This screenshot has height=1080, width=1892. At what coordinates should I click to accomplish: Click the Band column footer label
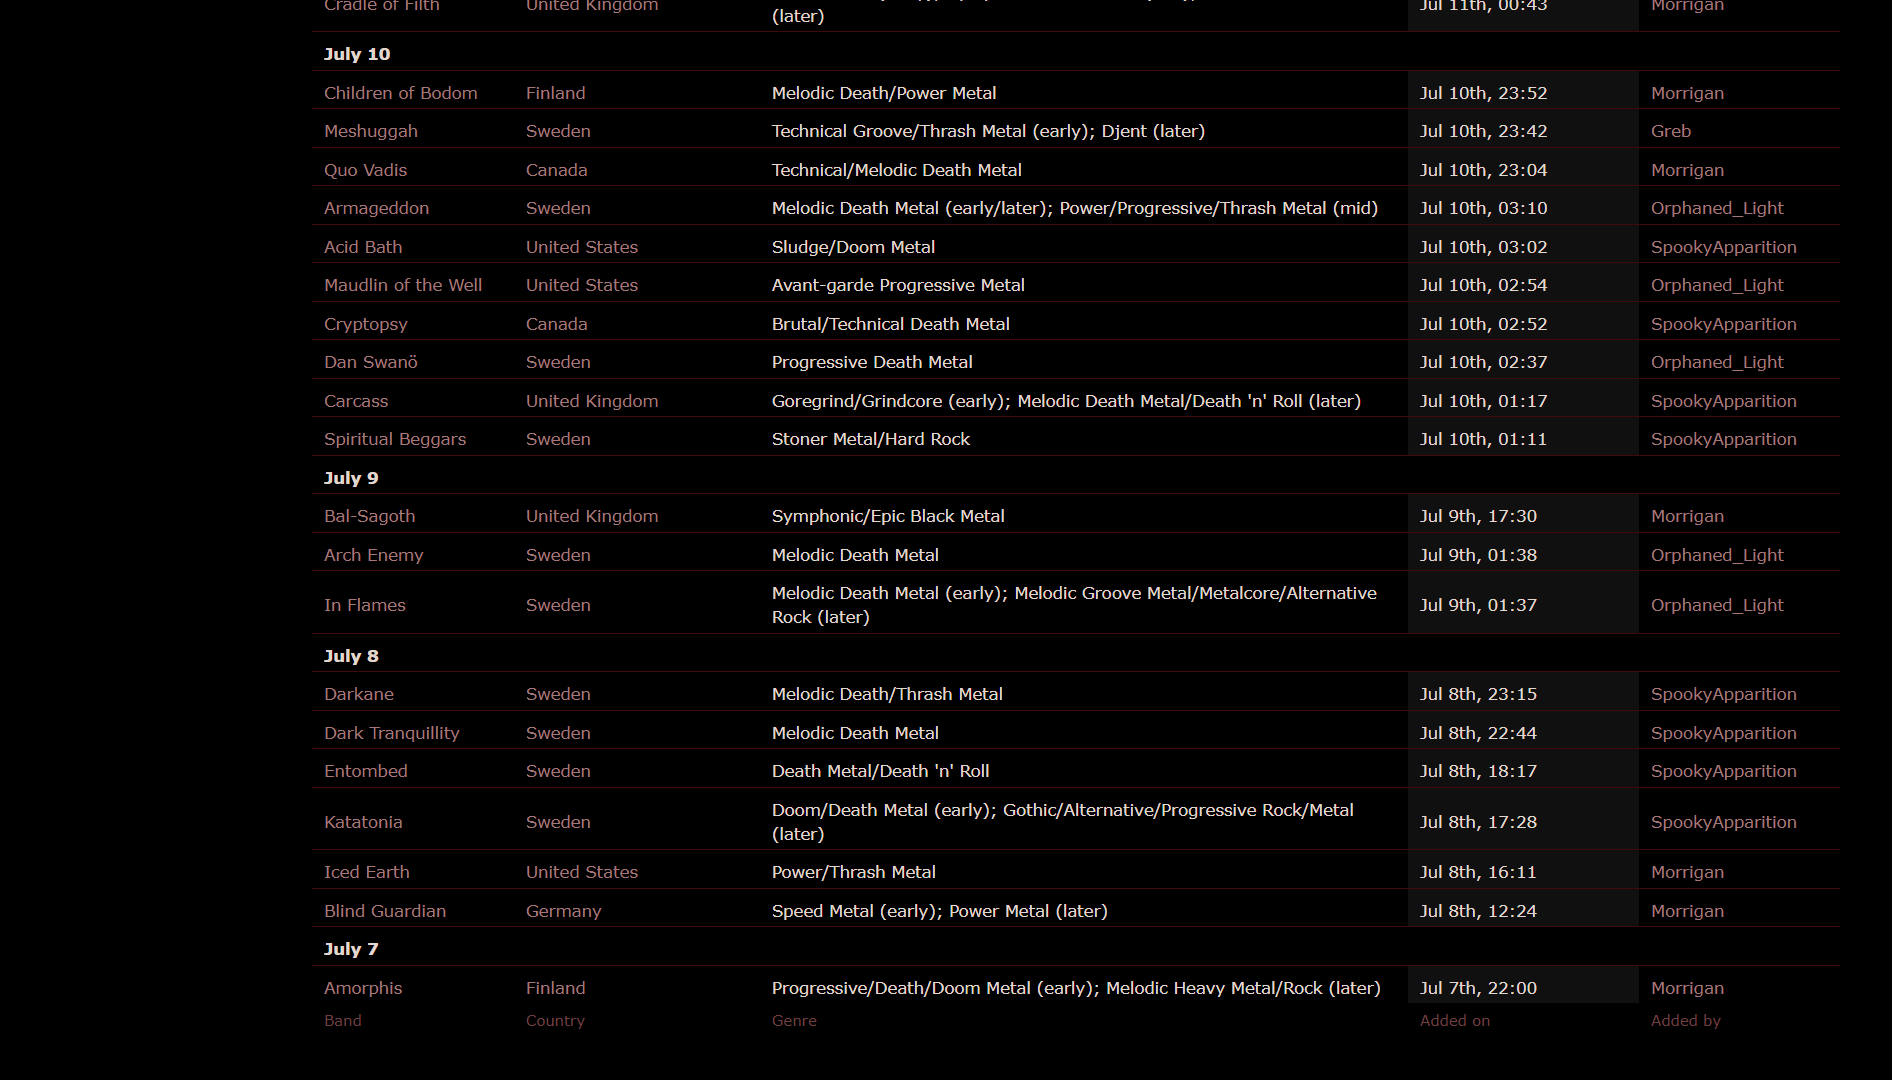click(x=343, y=1021)
